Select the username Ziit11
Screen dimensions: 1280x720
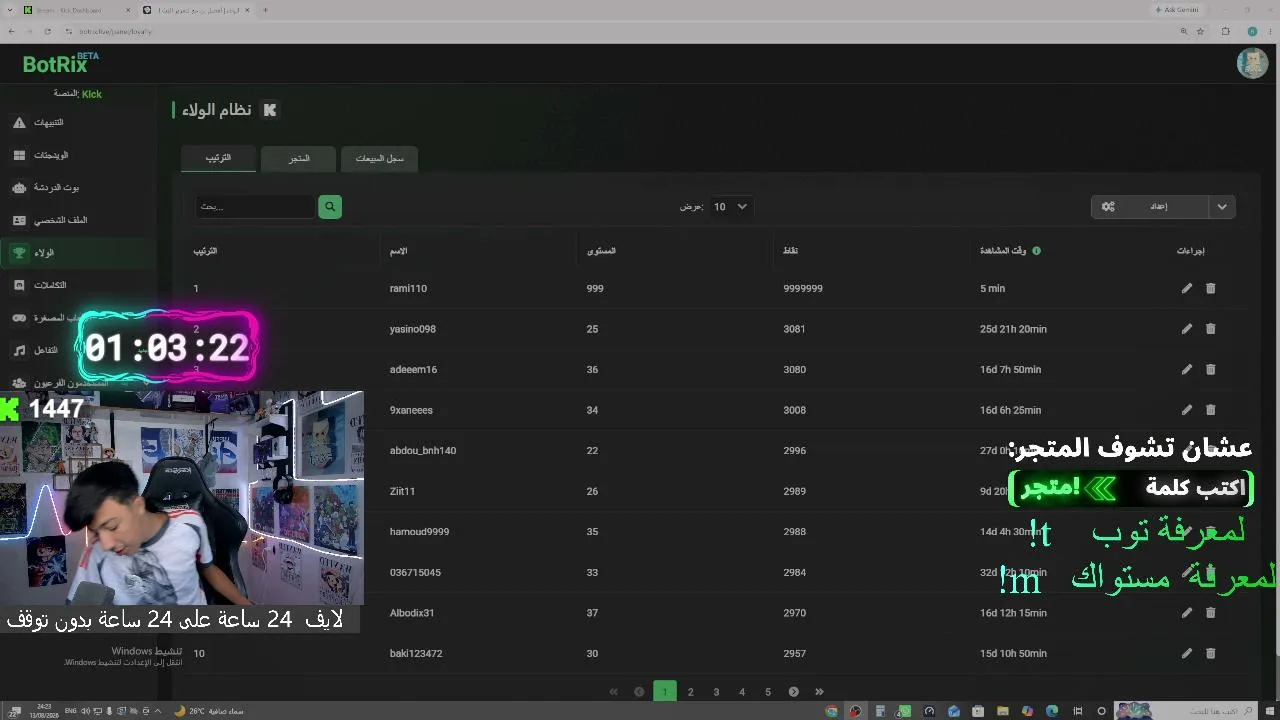coord(402,491)
